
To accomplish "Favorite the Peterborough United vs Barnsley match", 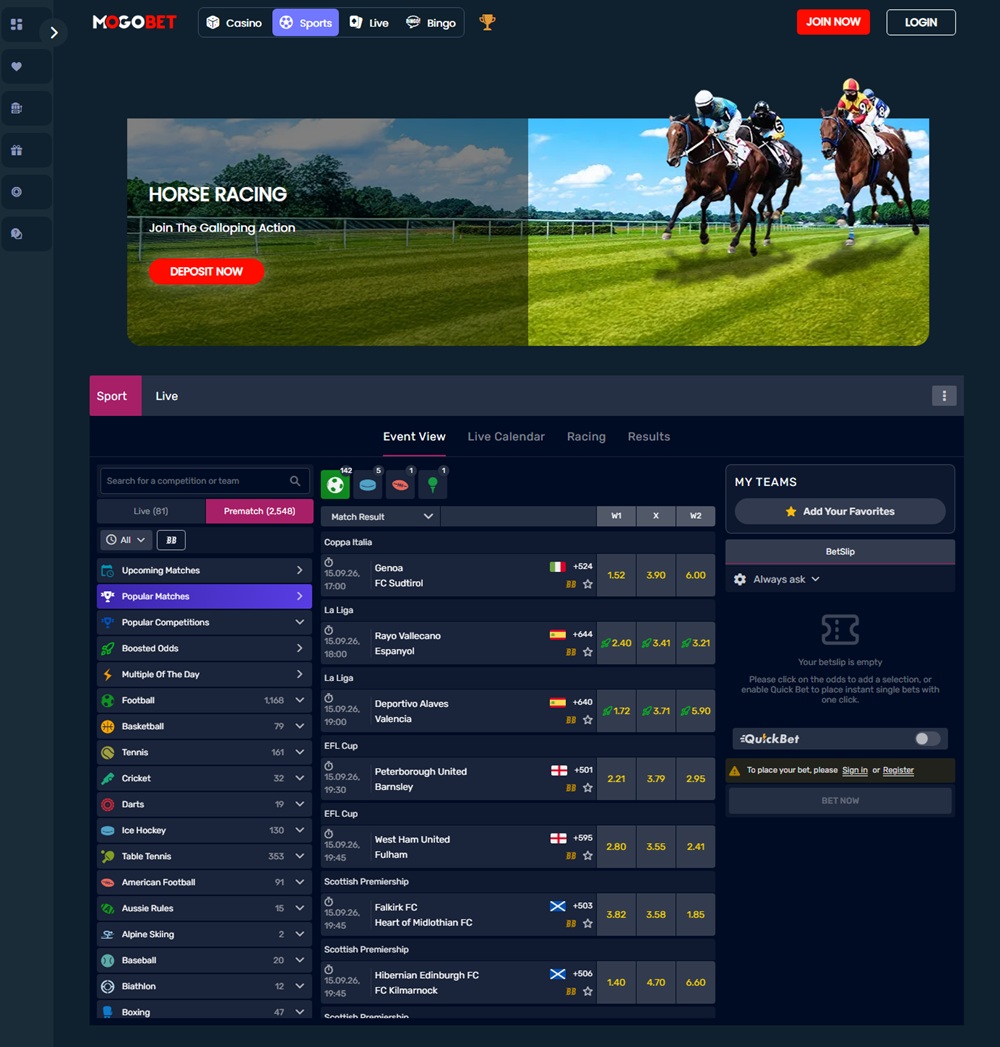I will [587, 787].
